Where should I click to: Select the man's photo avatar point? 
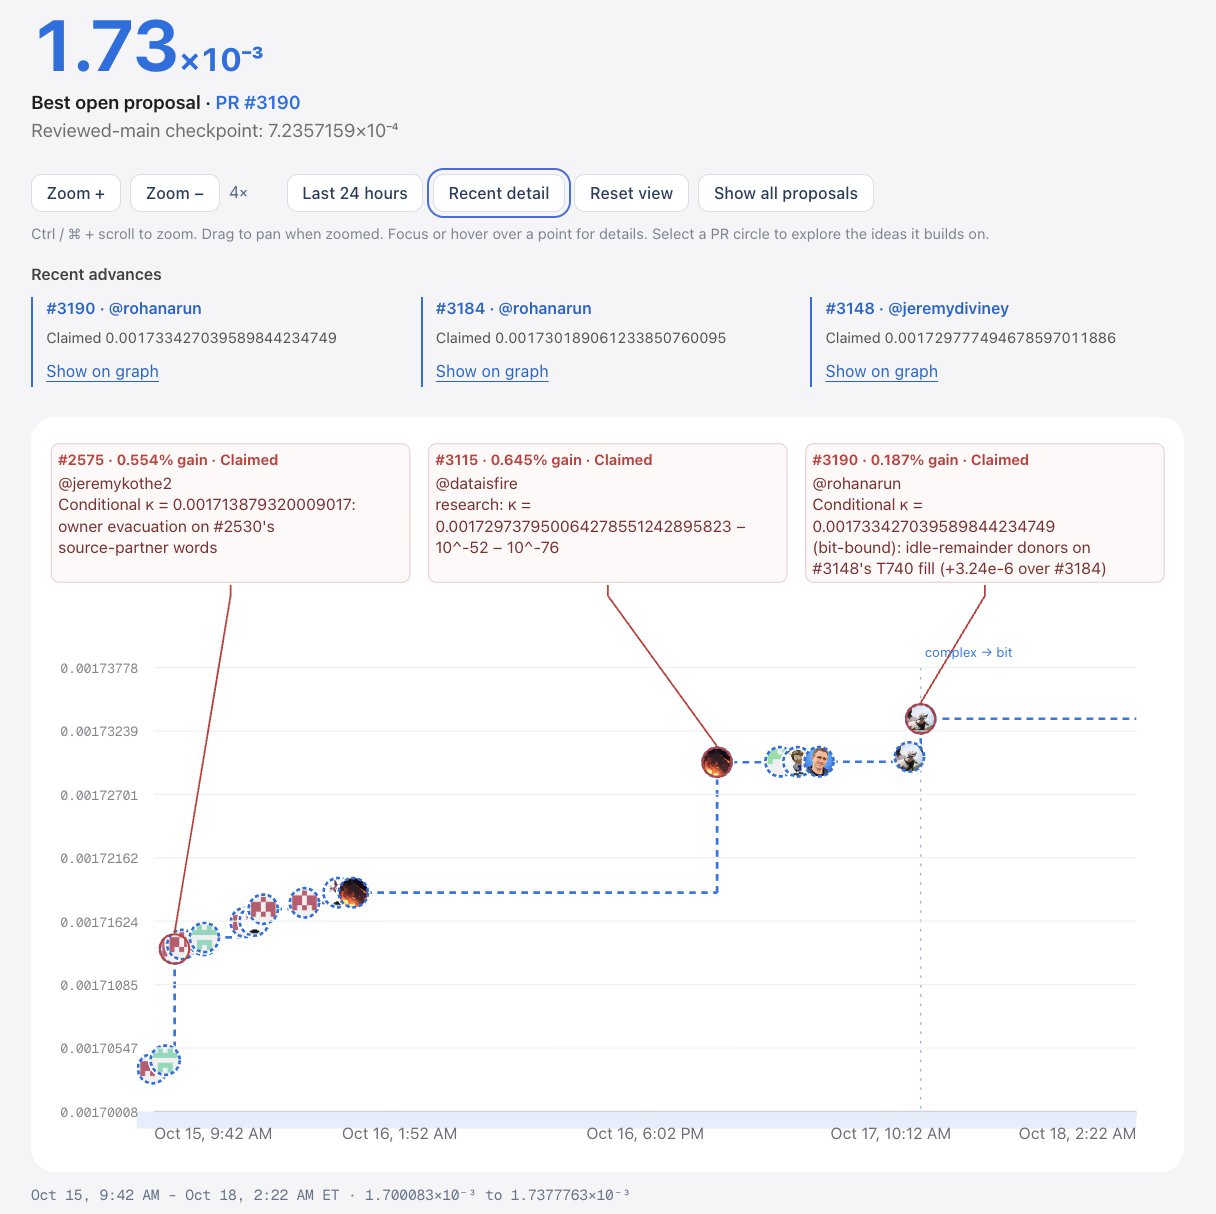click(x=819, y=762)
